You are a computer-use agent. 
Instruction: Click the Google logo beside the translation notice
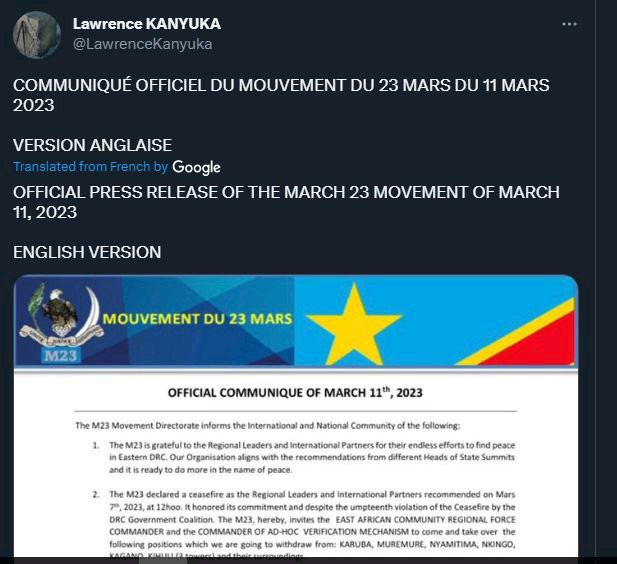coord(196,167)
